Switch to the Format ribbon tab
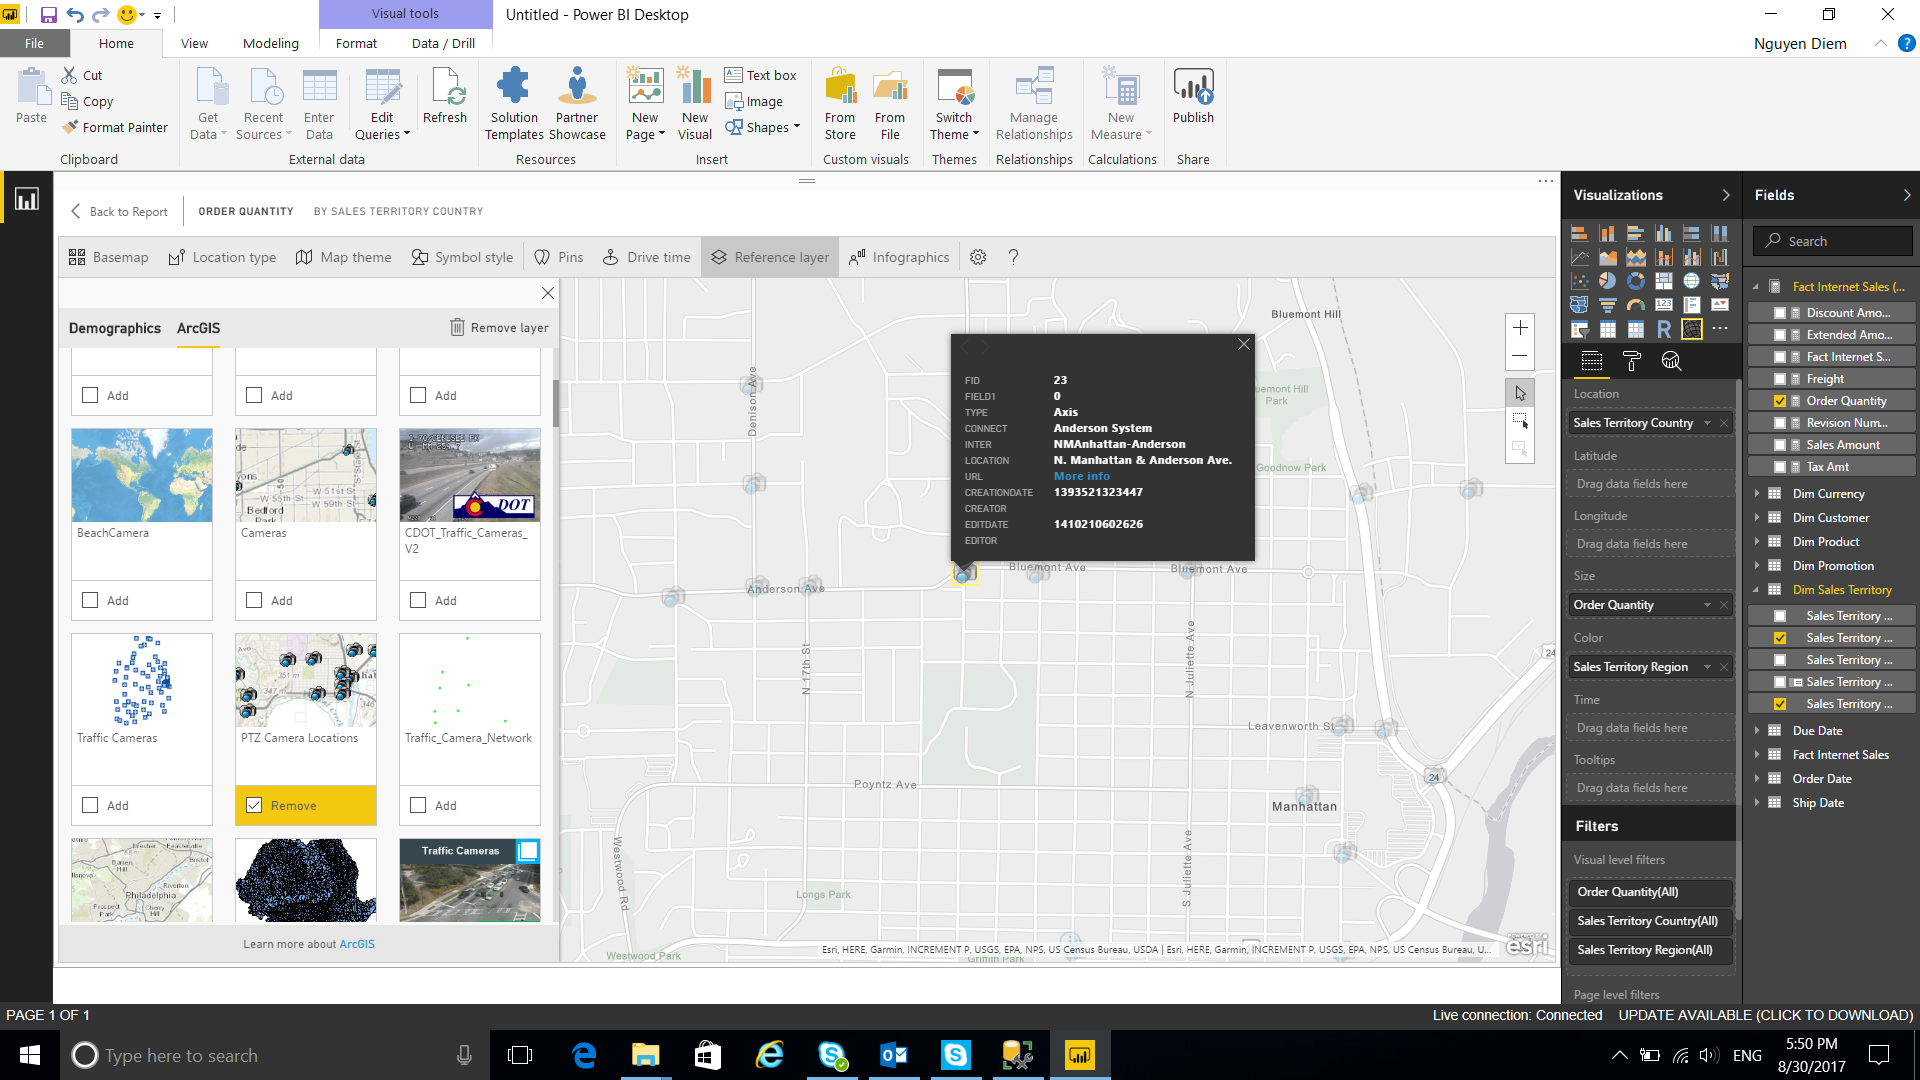The width and height of the screenshot is (1920, 1080). click(x=356, y=43)
